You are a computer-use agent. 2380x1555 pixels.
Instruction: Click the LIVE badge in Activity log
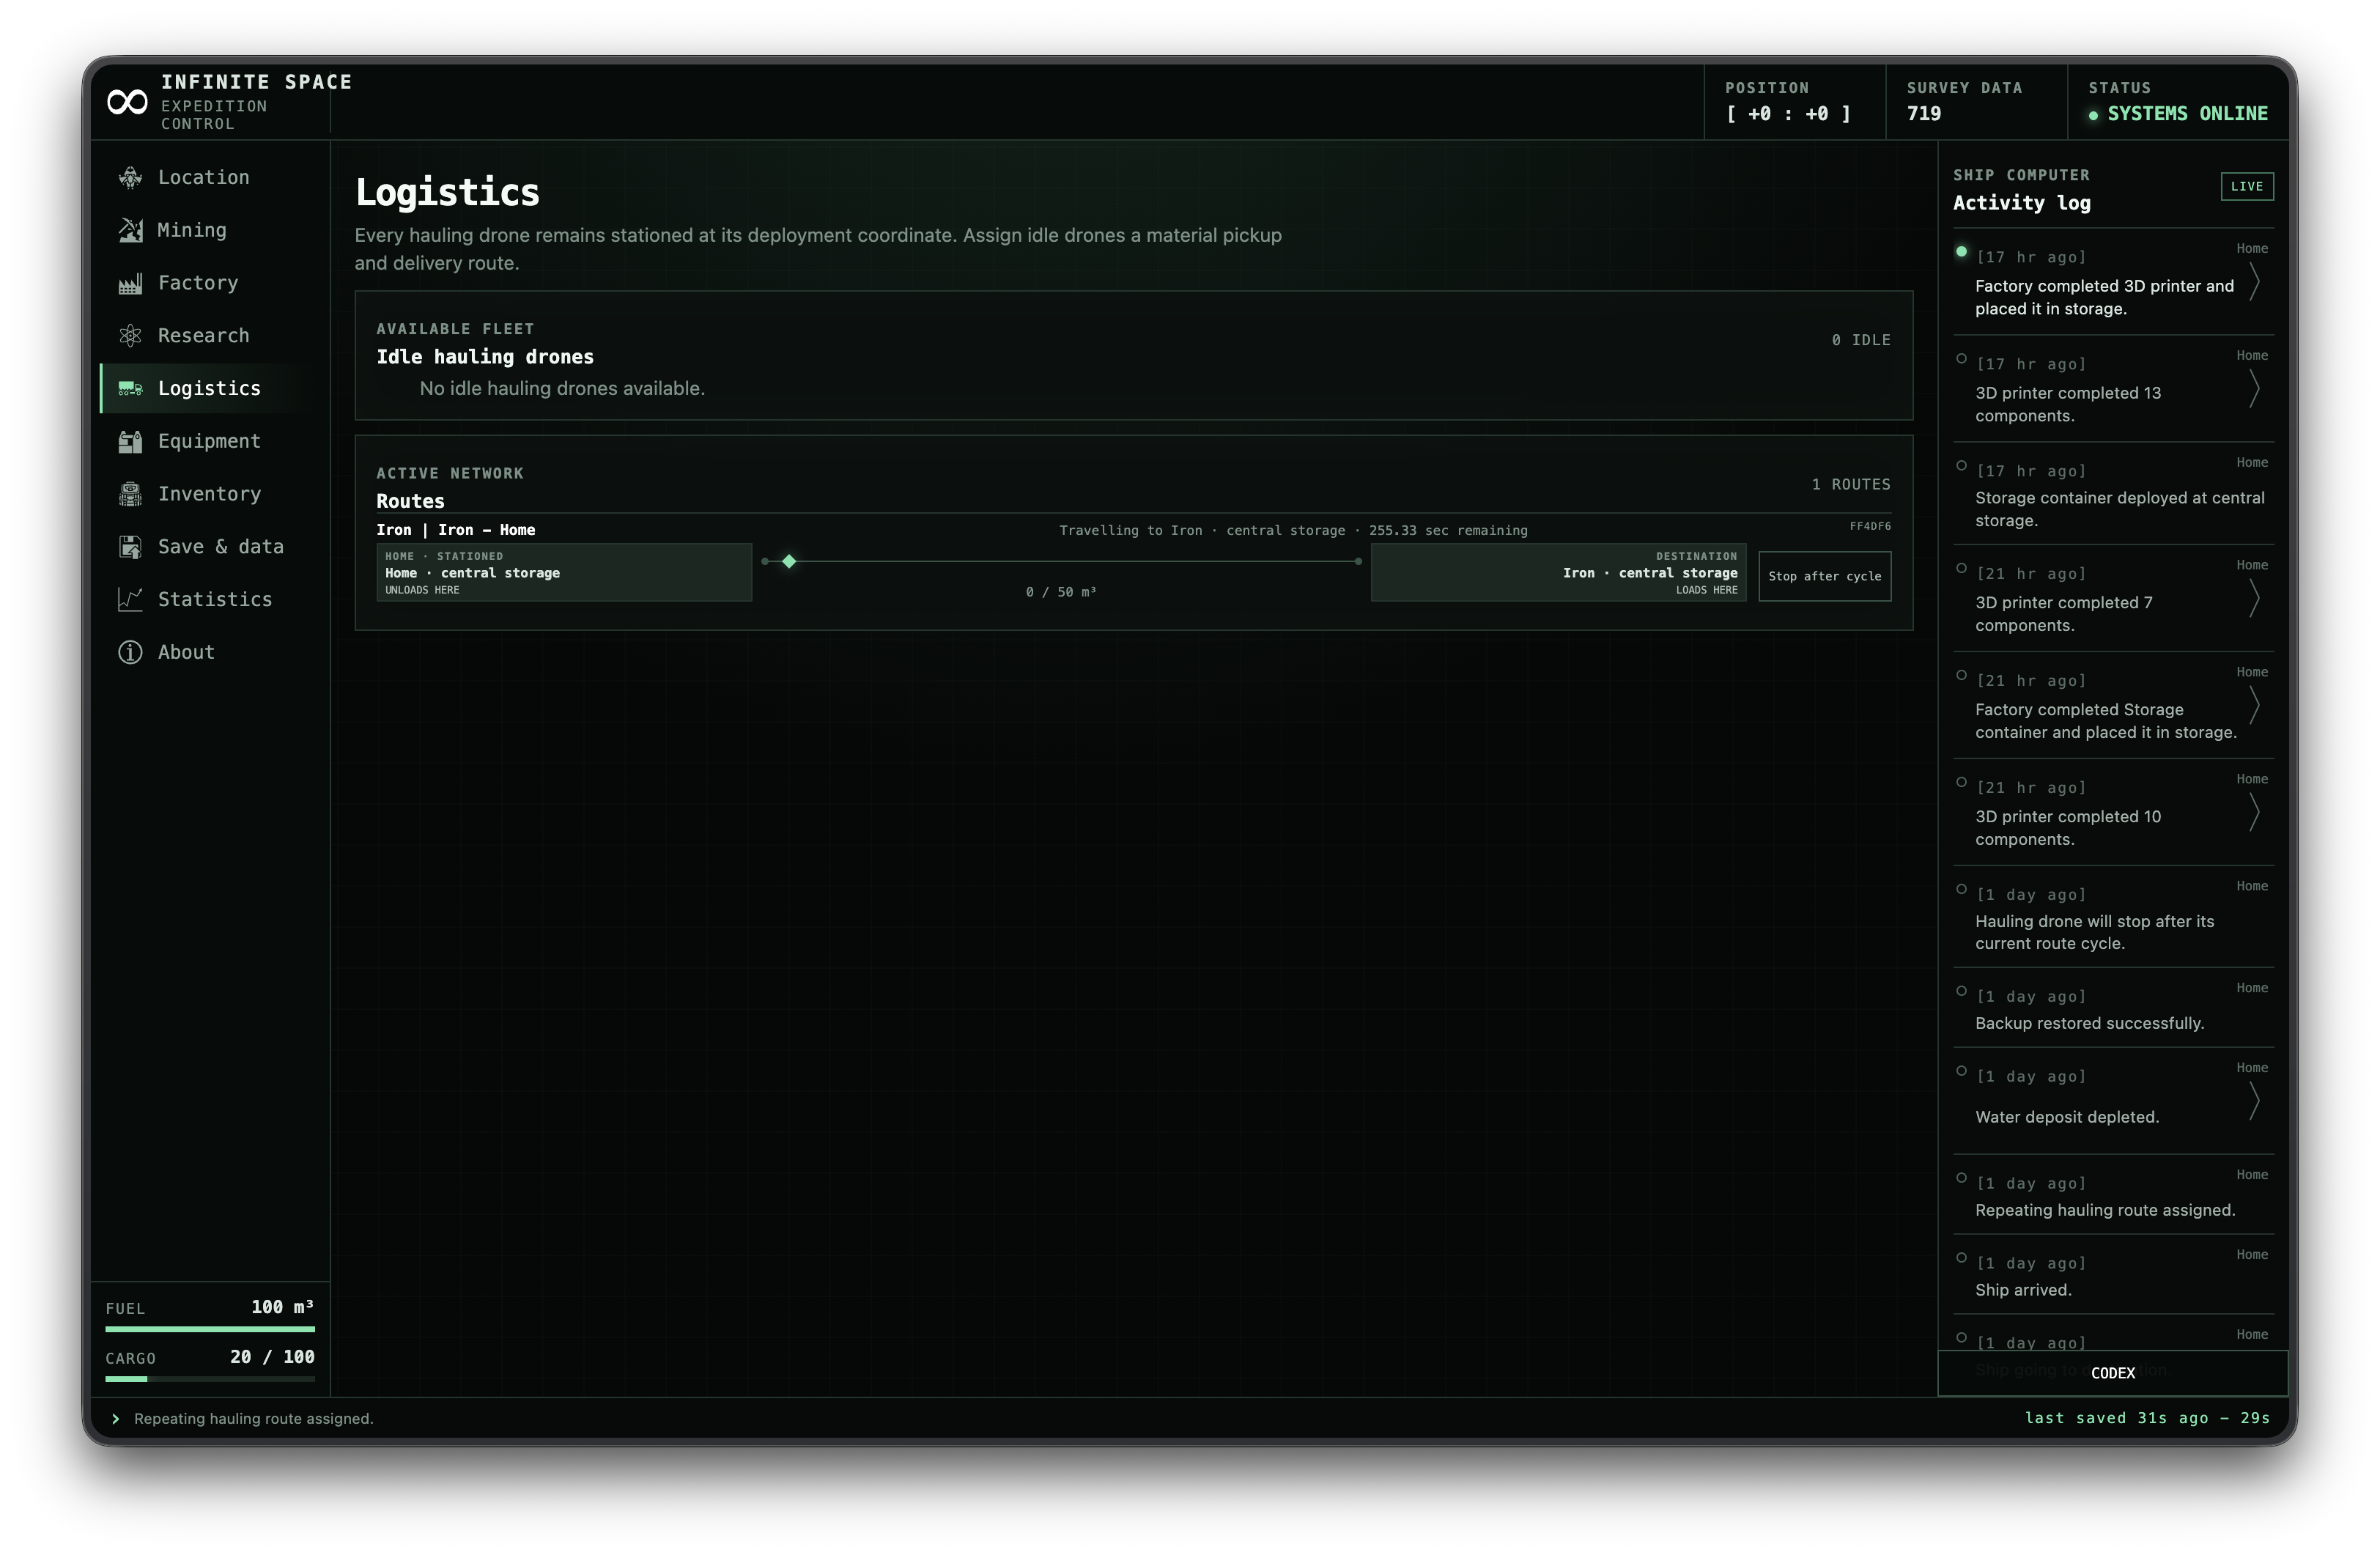pyautogui.click(x=2246, y=186)
